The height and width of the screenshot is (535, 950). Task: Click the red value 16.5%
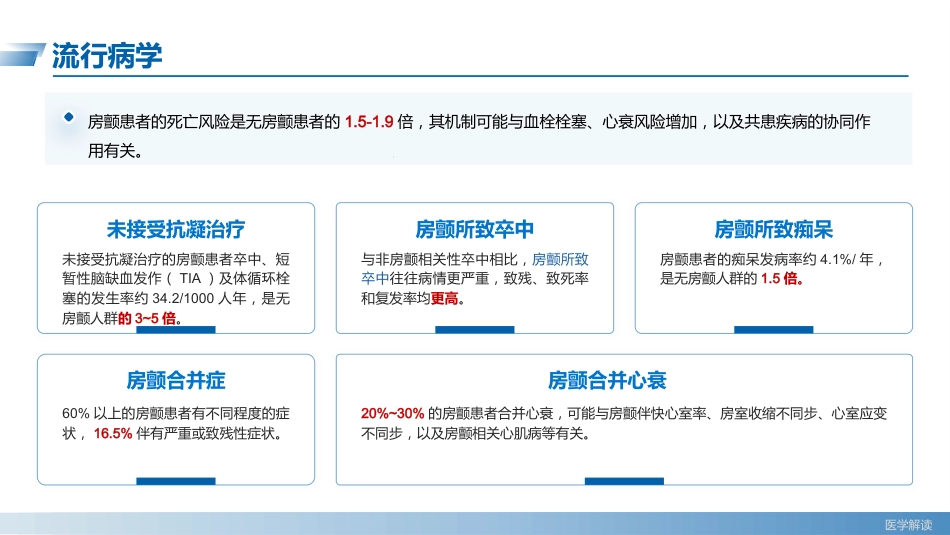pos(113,433)
